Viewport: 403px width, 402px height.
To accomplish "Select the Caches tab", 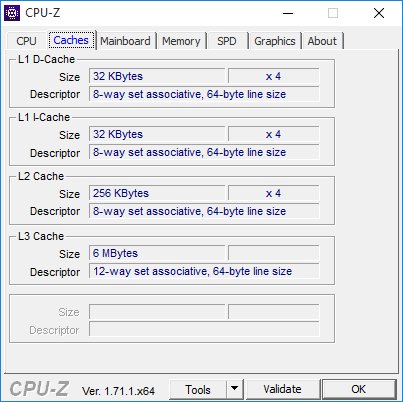I will point(71,40).
